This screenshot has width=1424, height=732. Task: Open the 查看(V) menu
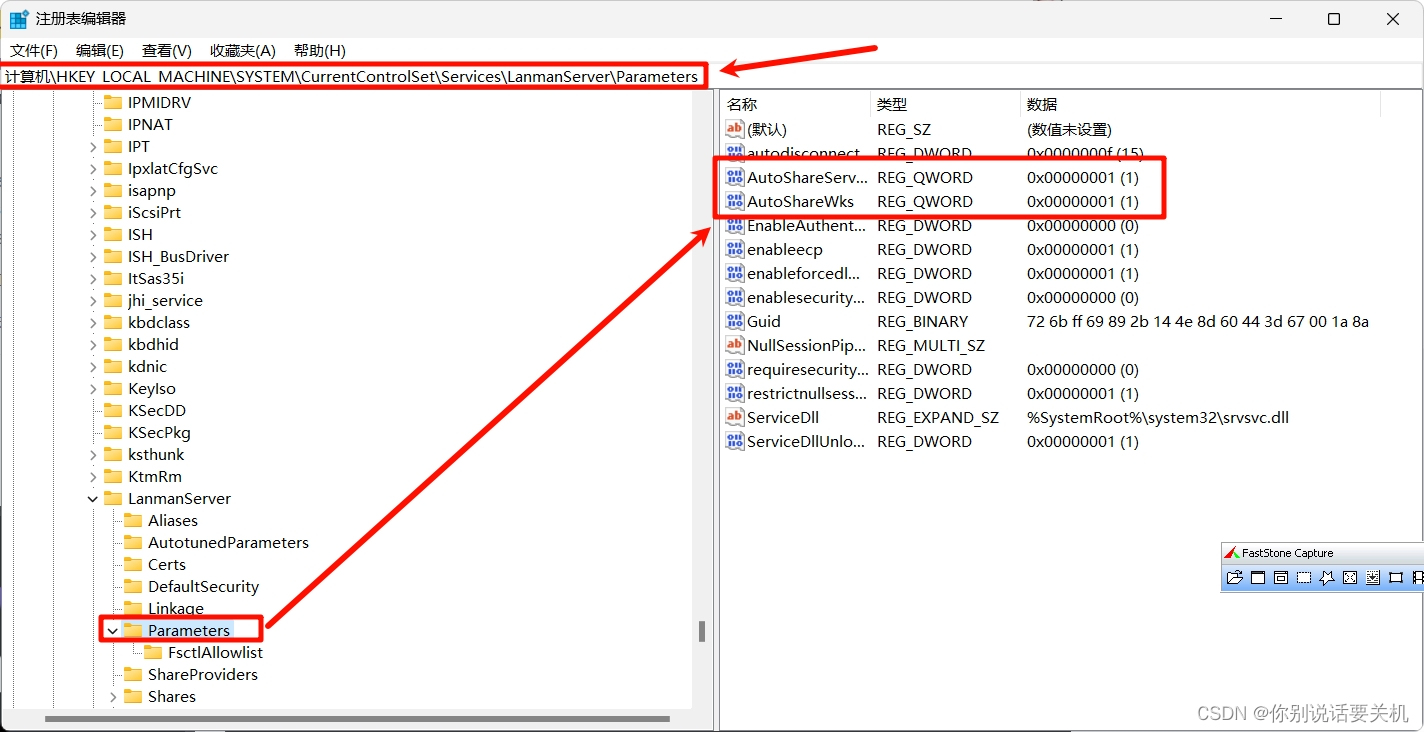(166, 50)
